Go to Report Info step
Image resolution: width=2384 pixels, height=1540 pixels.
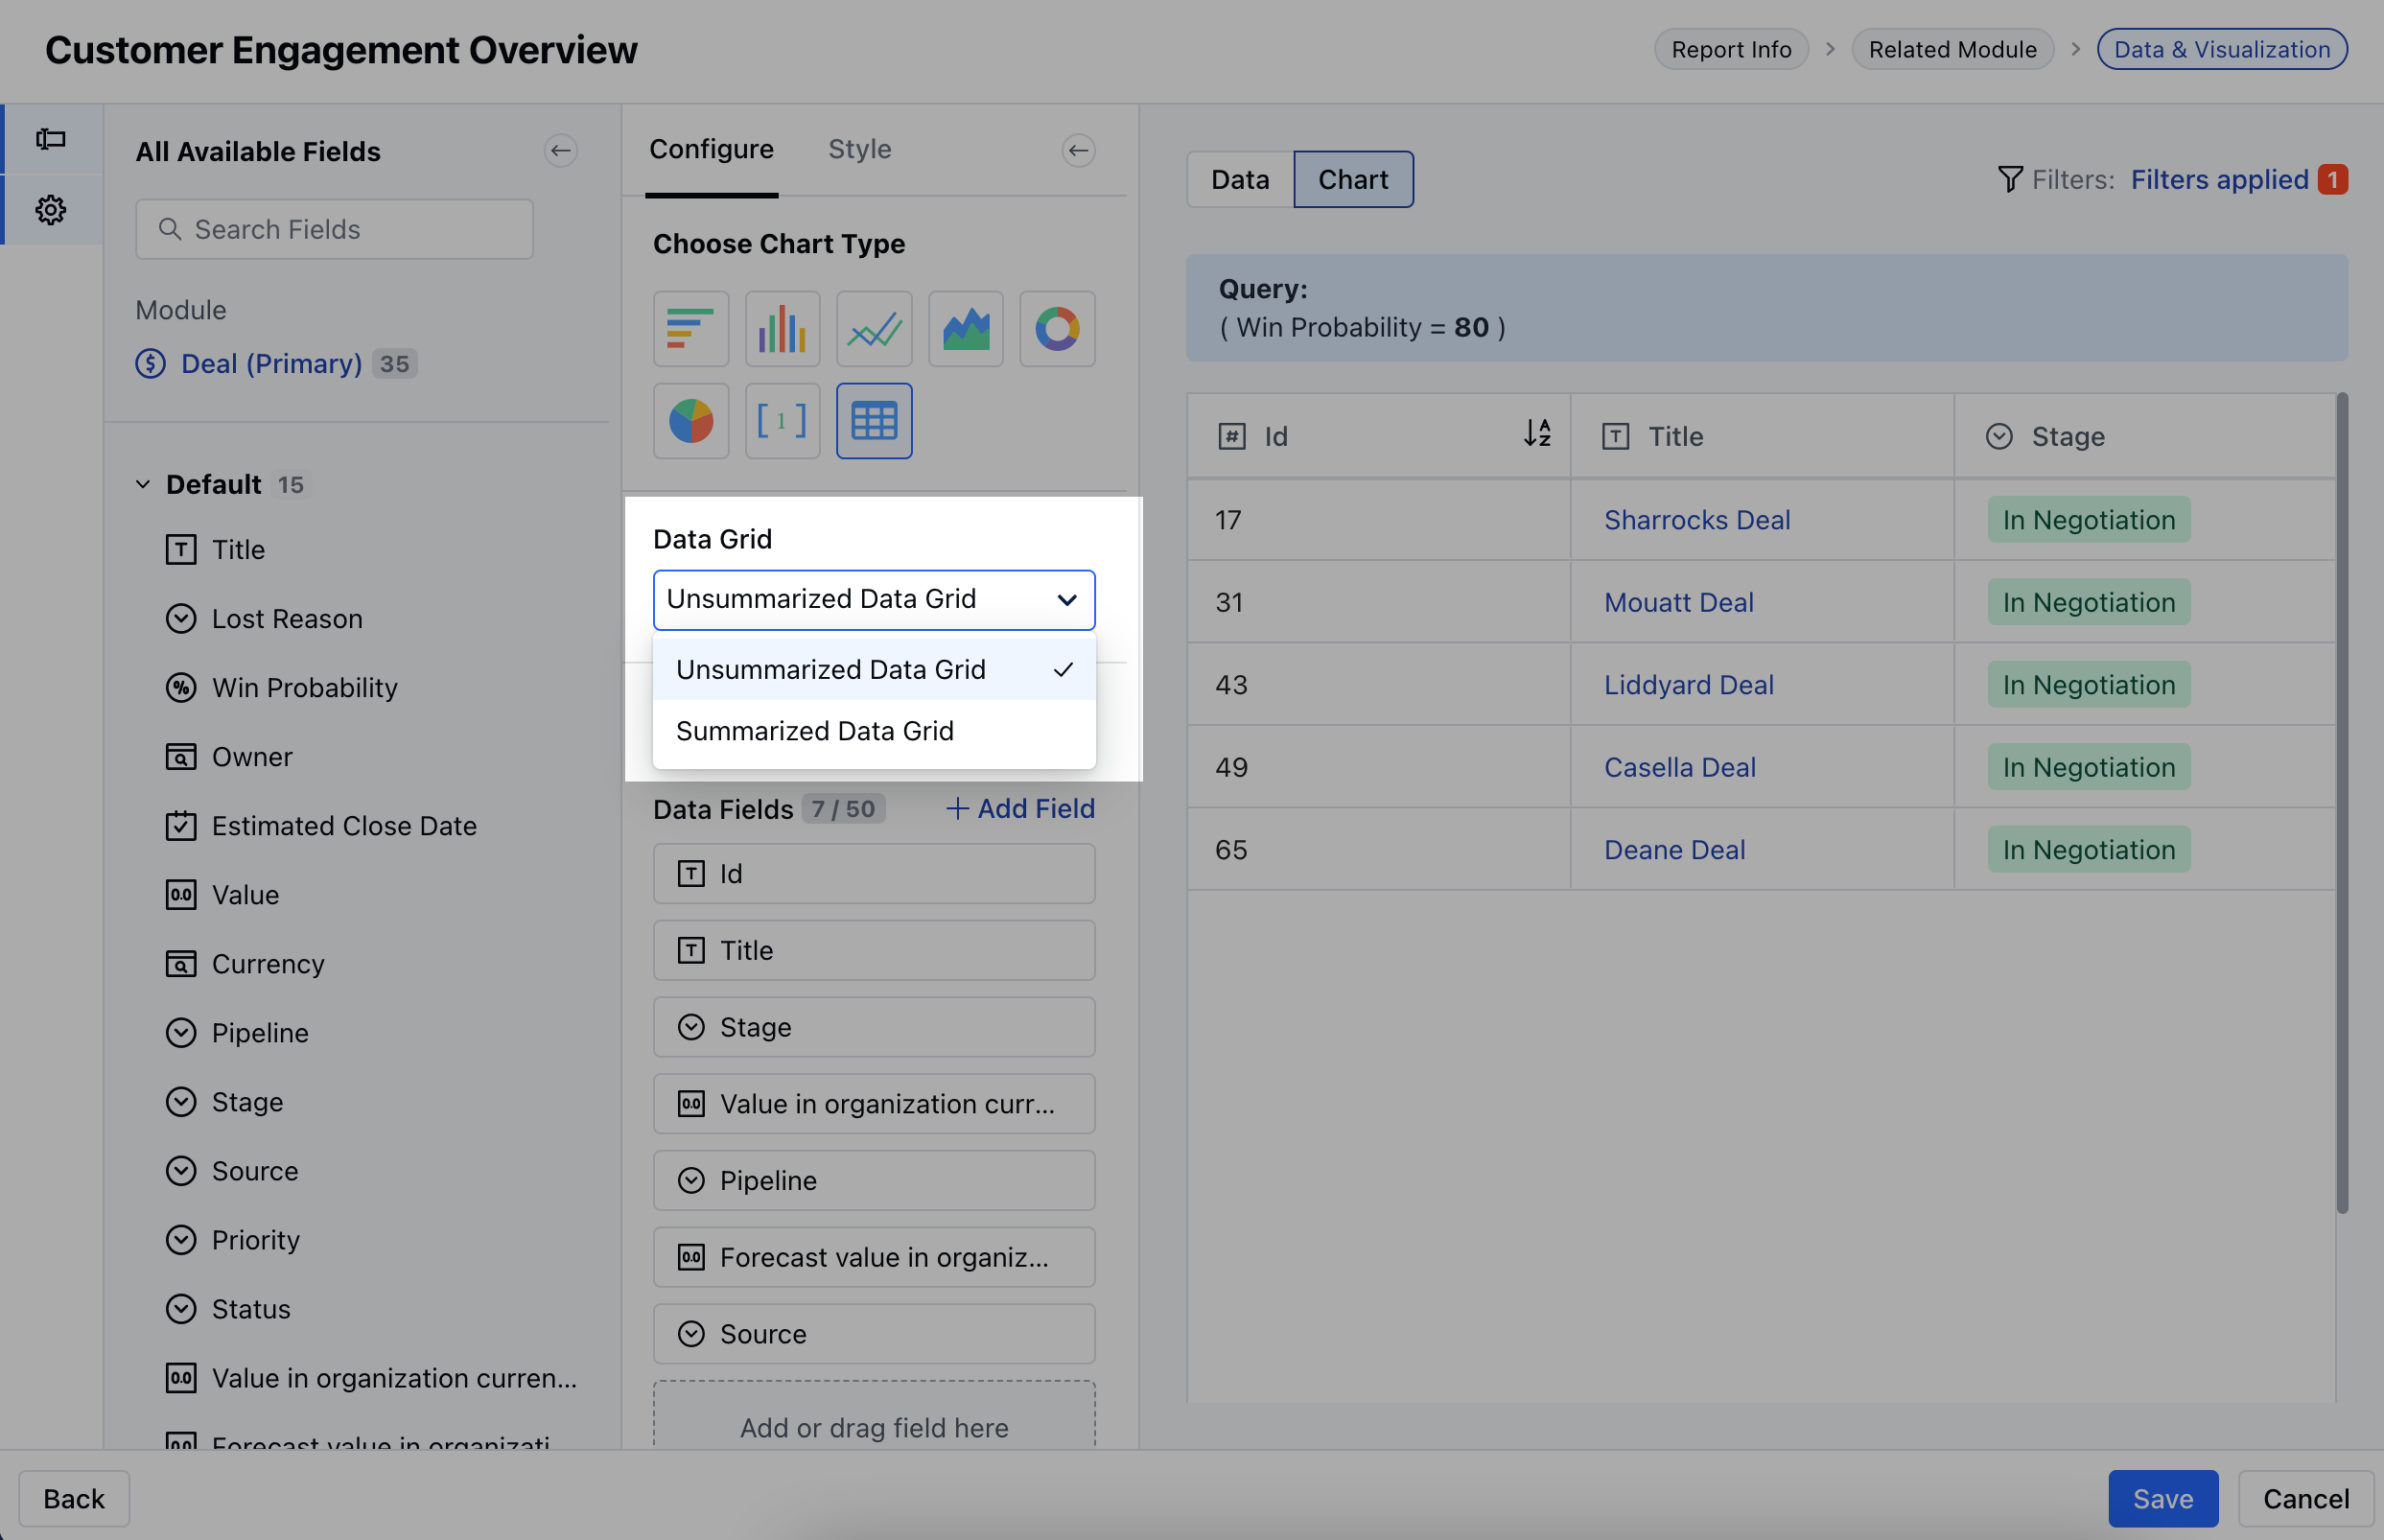click(1731, 49)
